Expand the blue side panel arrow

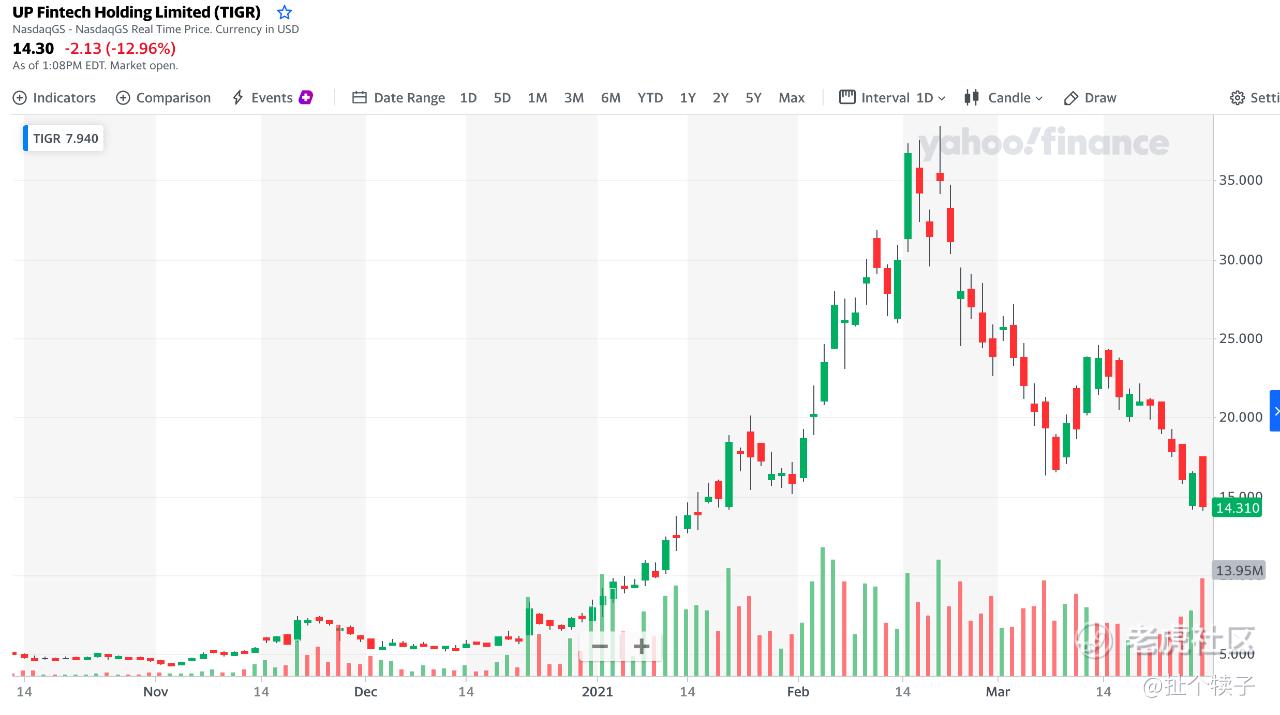pyautogui.click(x=1275, y=411)
